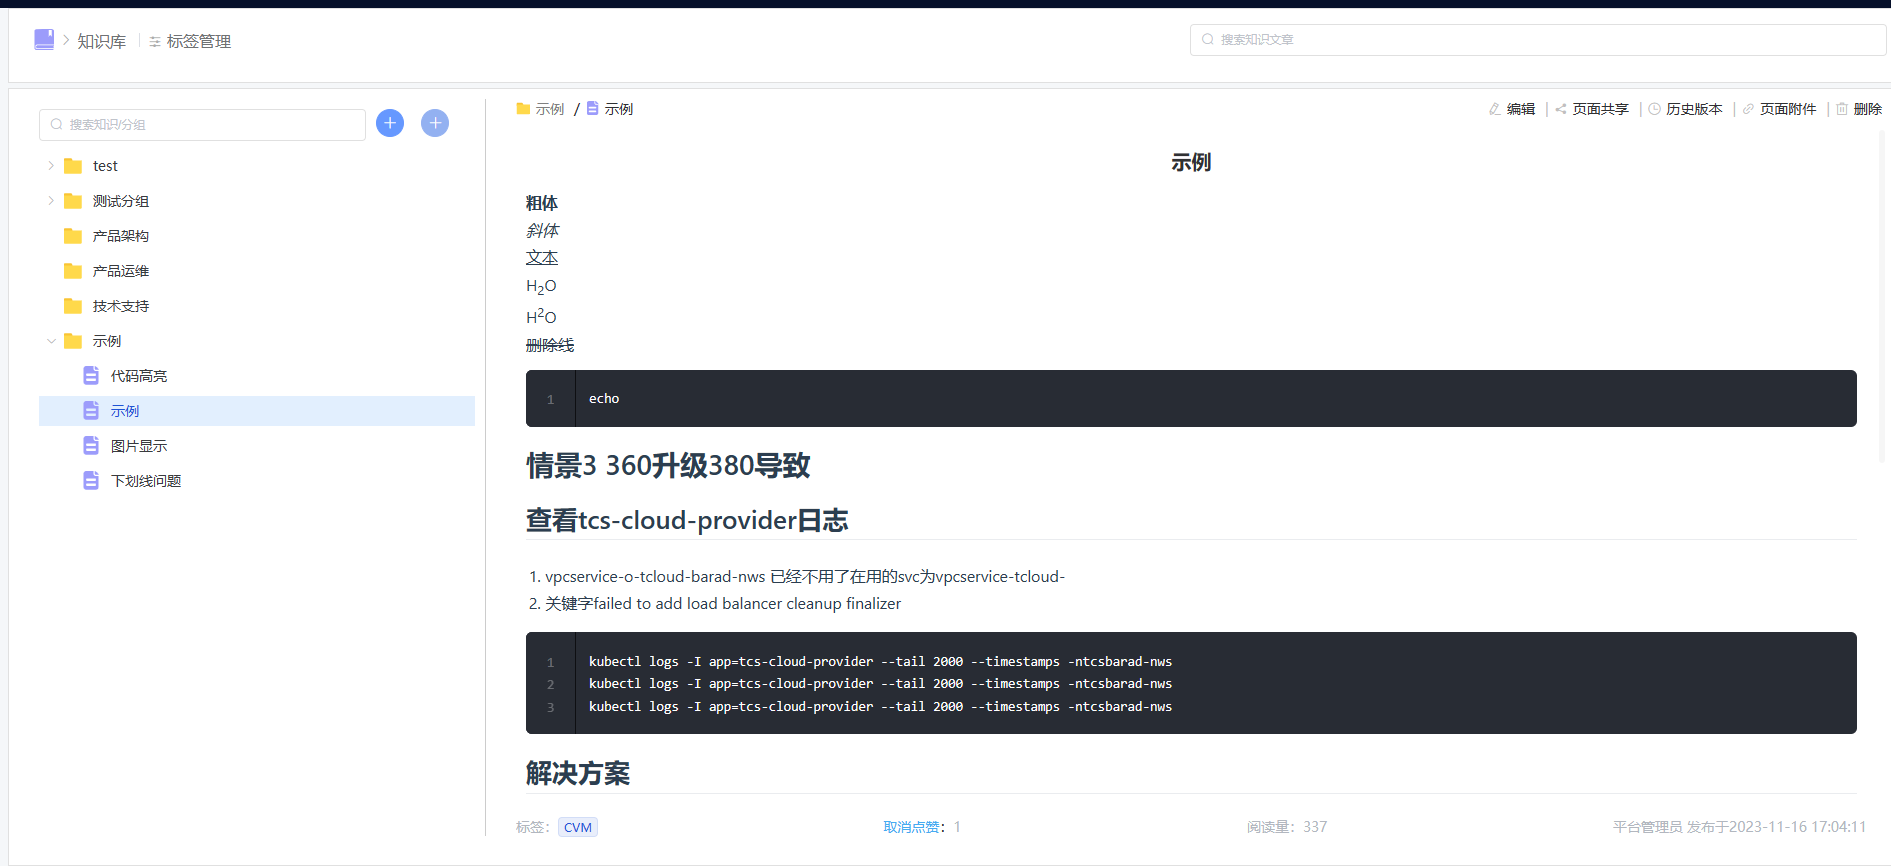Open 历史版本 version history

pos(1685,109)
